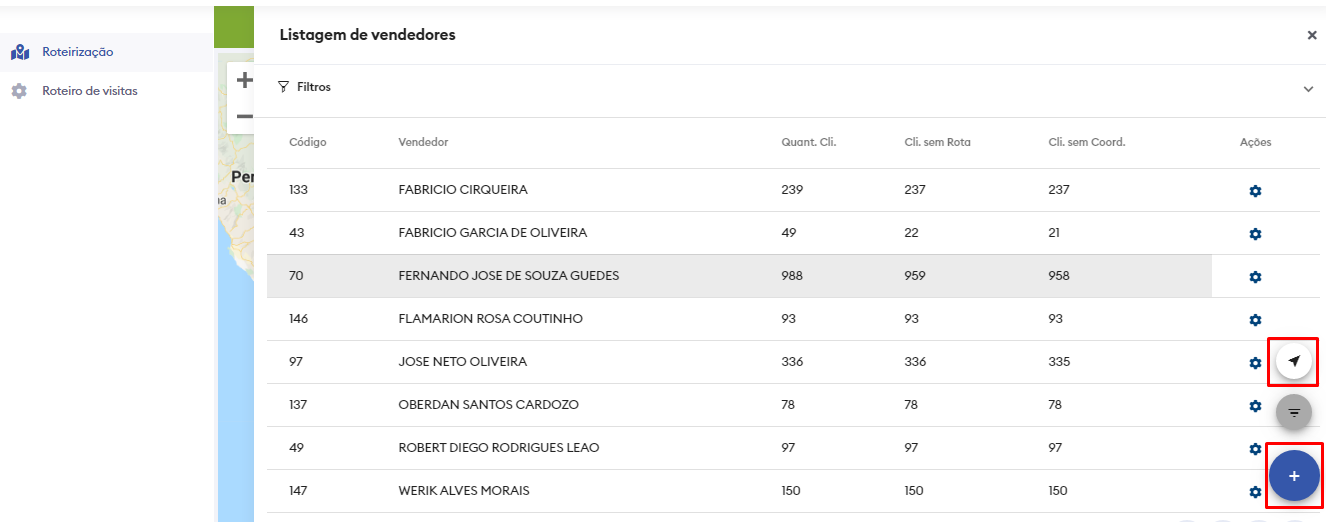Close the Listagem de vendedores panel

coord(1312,35)
